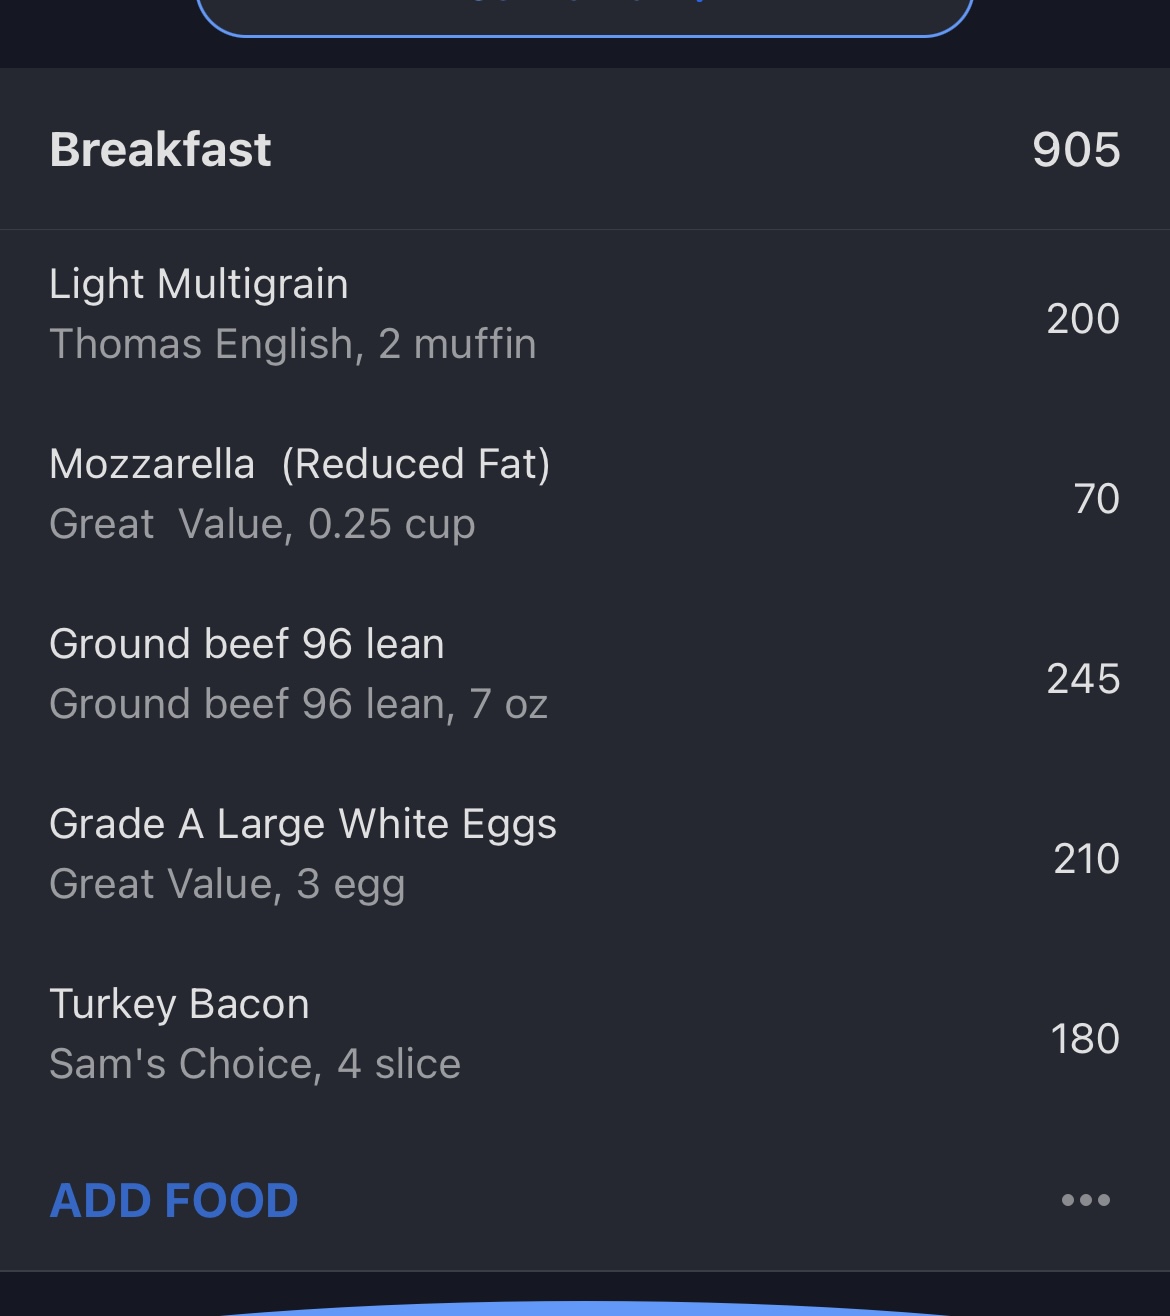Tap the Thomas English 2 muffin serving text
The width and height of the screenshot is (1170, 1316).
[293, 345]
